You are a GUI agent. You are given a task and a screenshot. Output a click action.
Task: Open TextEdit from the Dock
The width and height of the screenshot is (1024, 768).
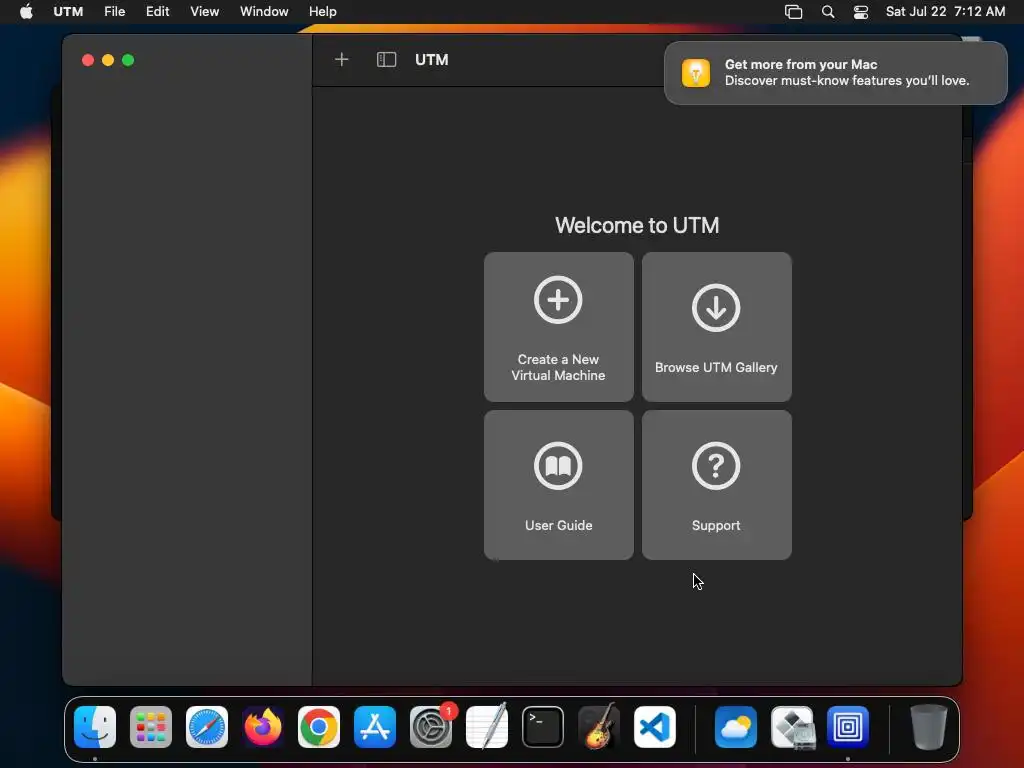tap(487, 727)
